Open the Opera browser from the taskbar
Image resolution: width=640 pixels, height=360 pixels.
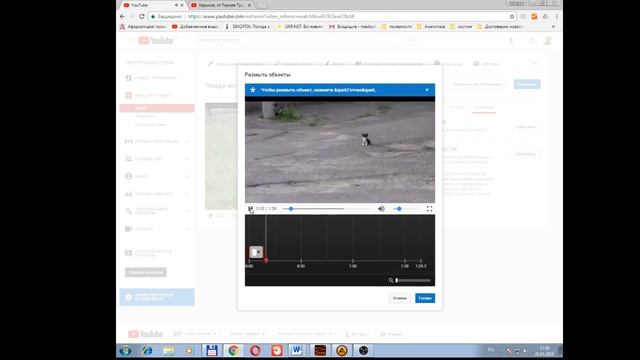[x=255, y=350]
